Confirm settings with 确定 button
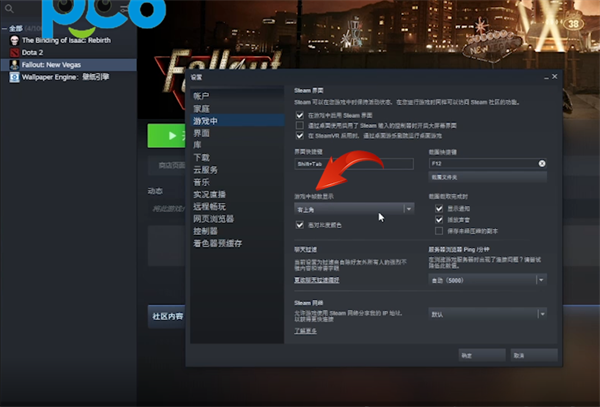Screen dimensions: 600x407 coord(482,355)
